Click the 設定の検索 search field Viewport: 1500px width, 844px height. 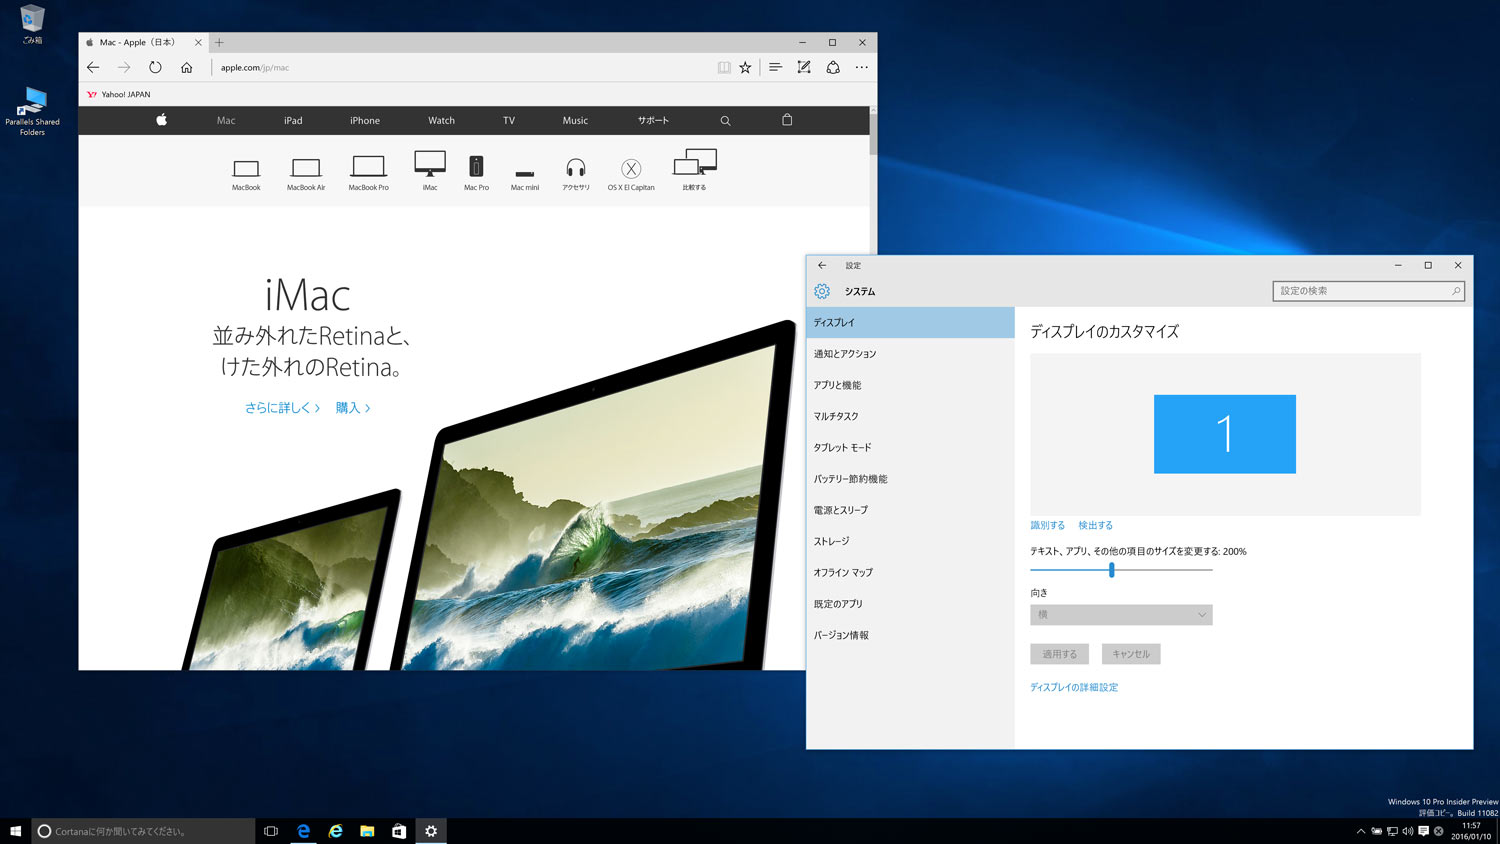point(1368,291)
